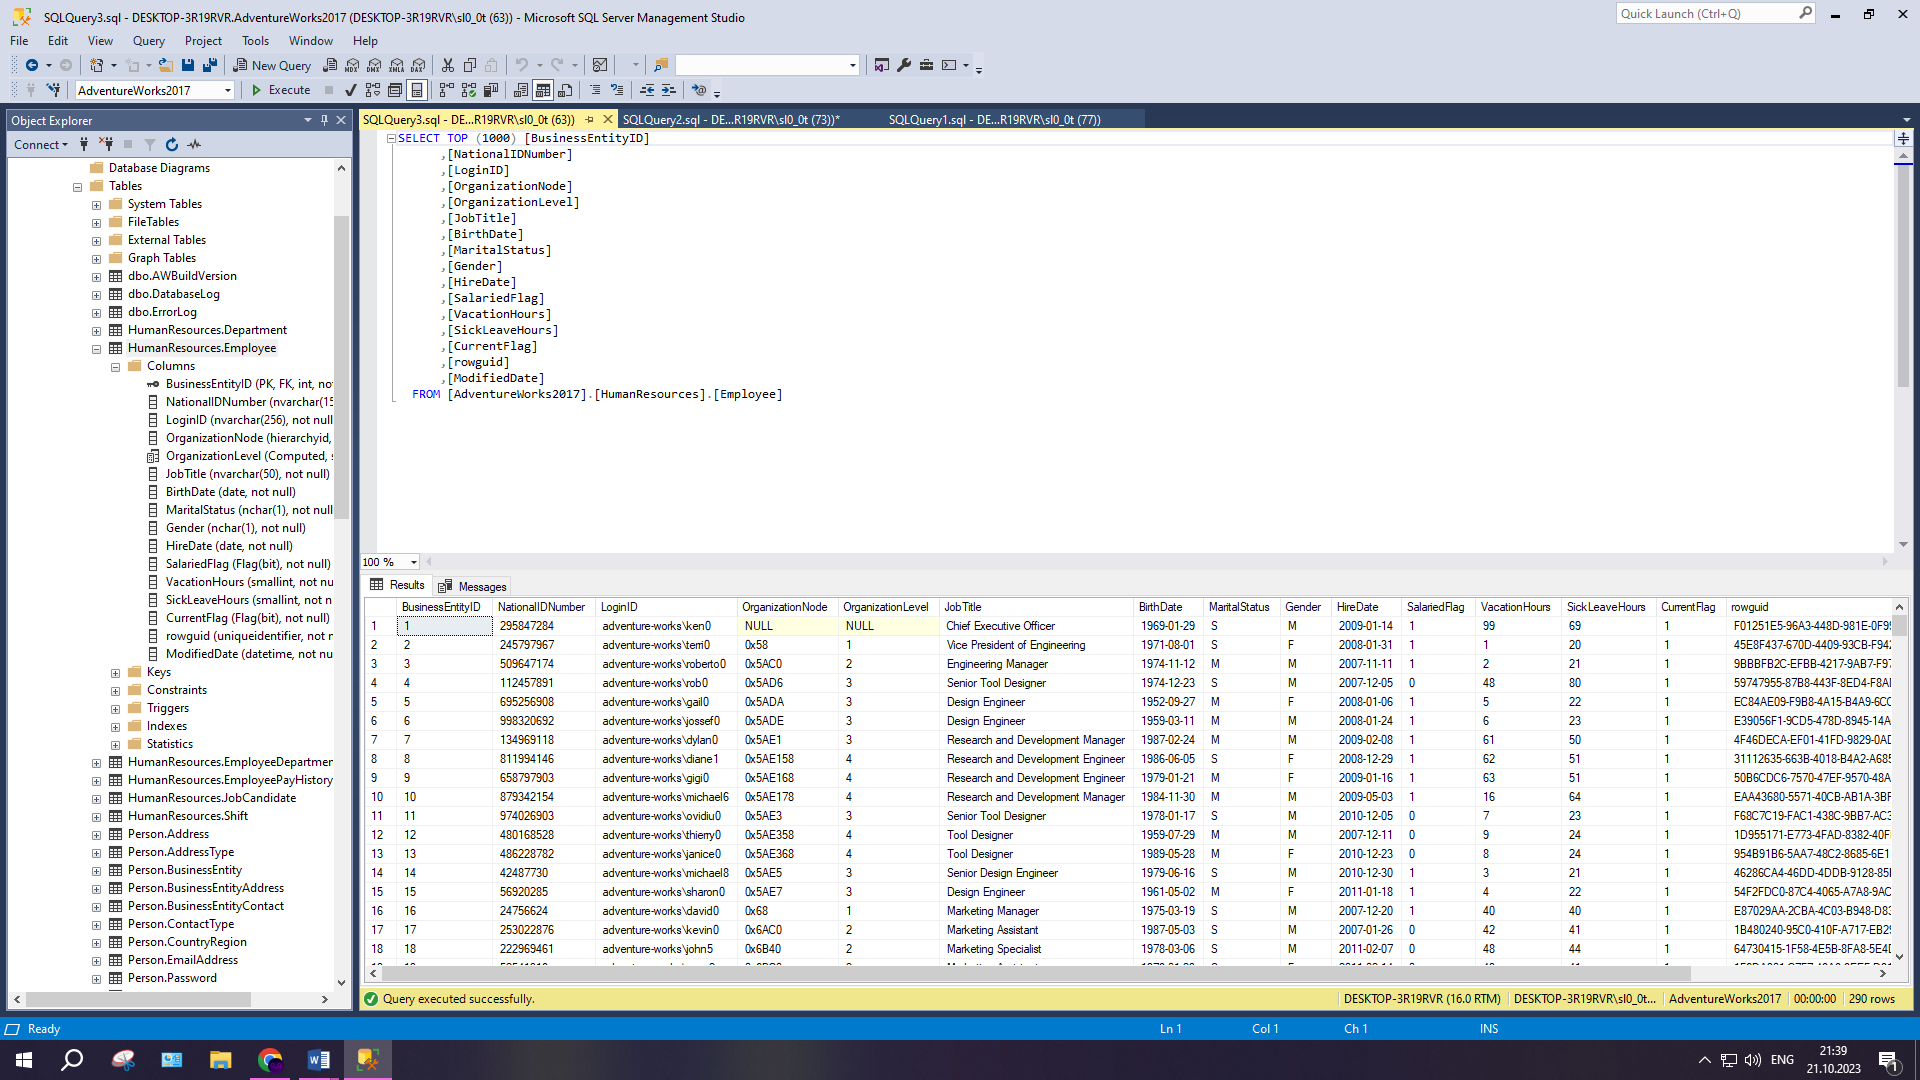This screenshot has width=1920, height=1080.
Task: Open the Project menu
Action: (x=203, y=41)
